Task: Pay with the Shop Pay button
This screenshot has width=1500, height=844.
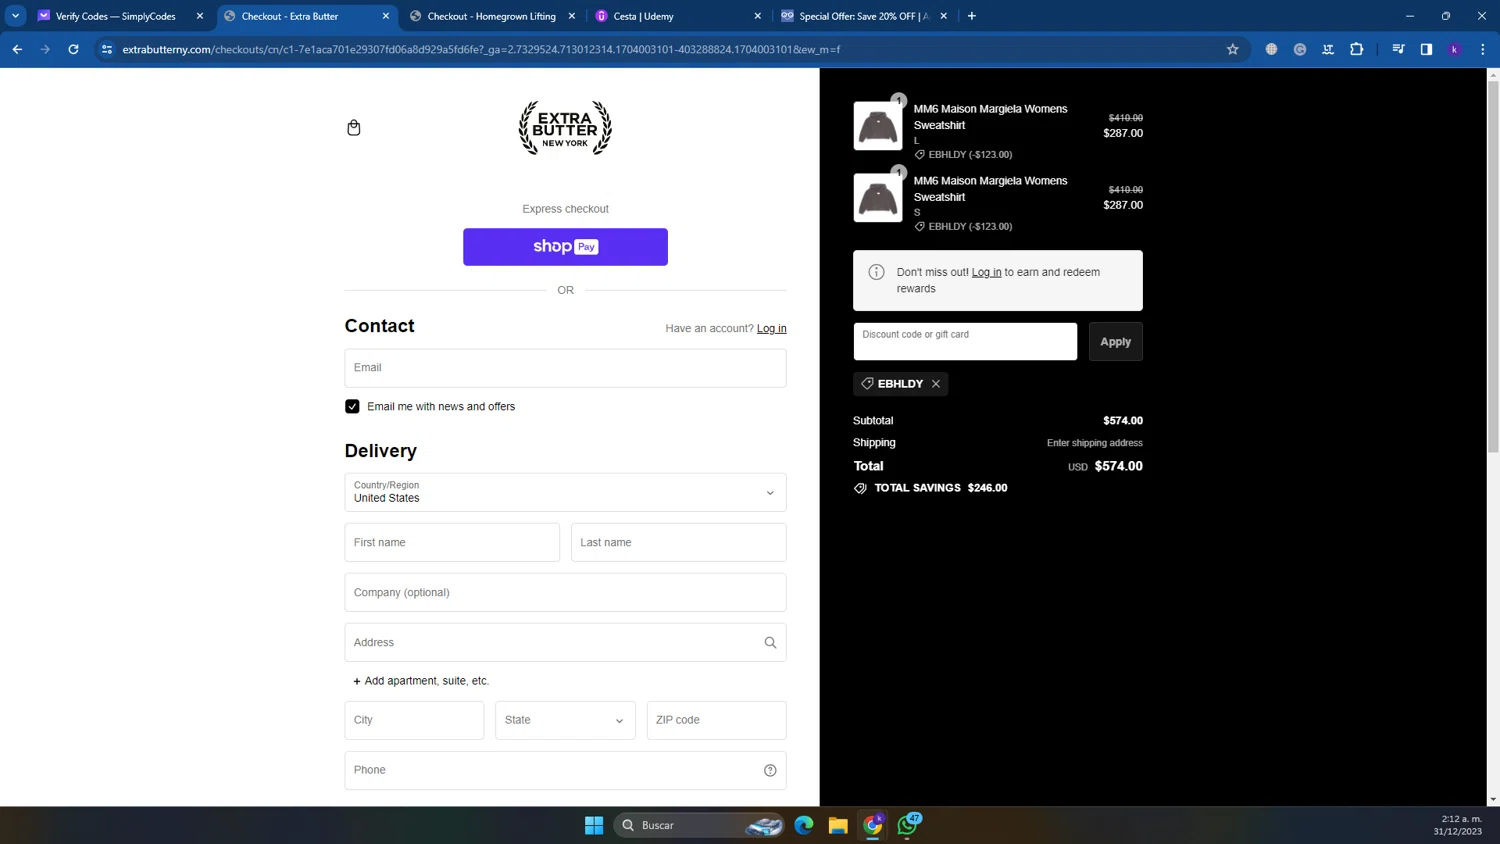Action: (565, 247)
